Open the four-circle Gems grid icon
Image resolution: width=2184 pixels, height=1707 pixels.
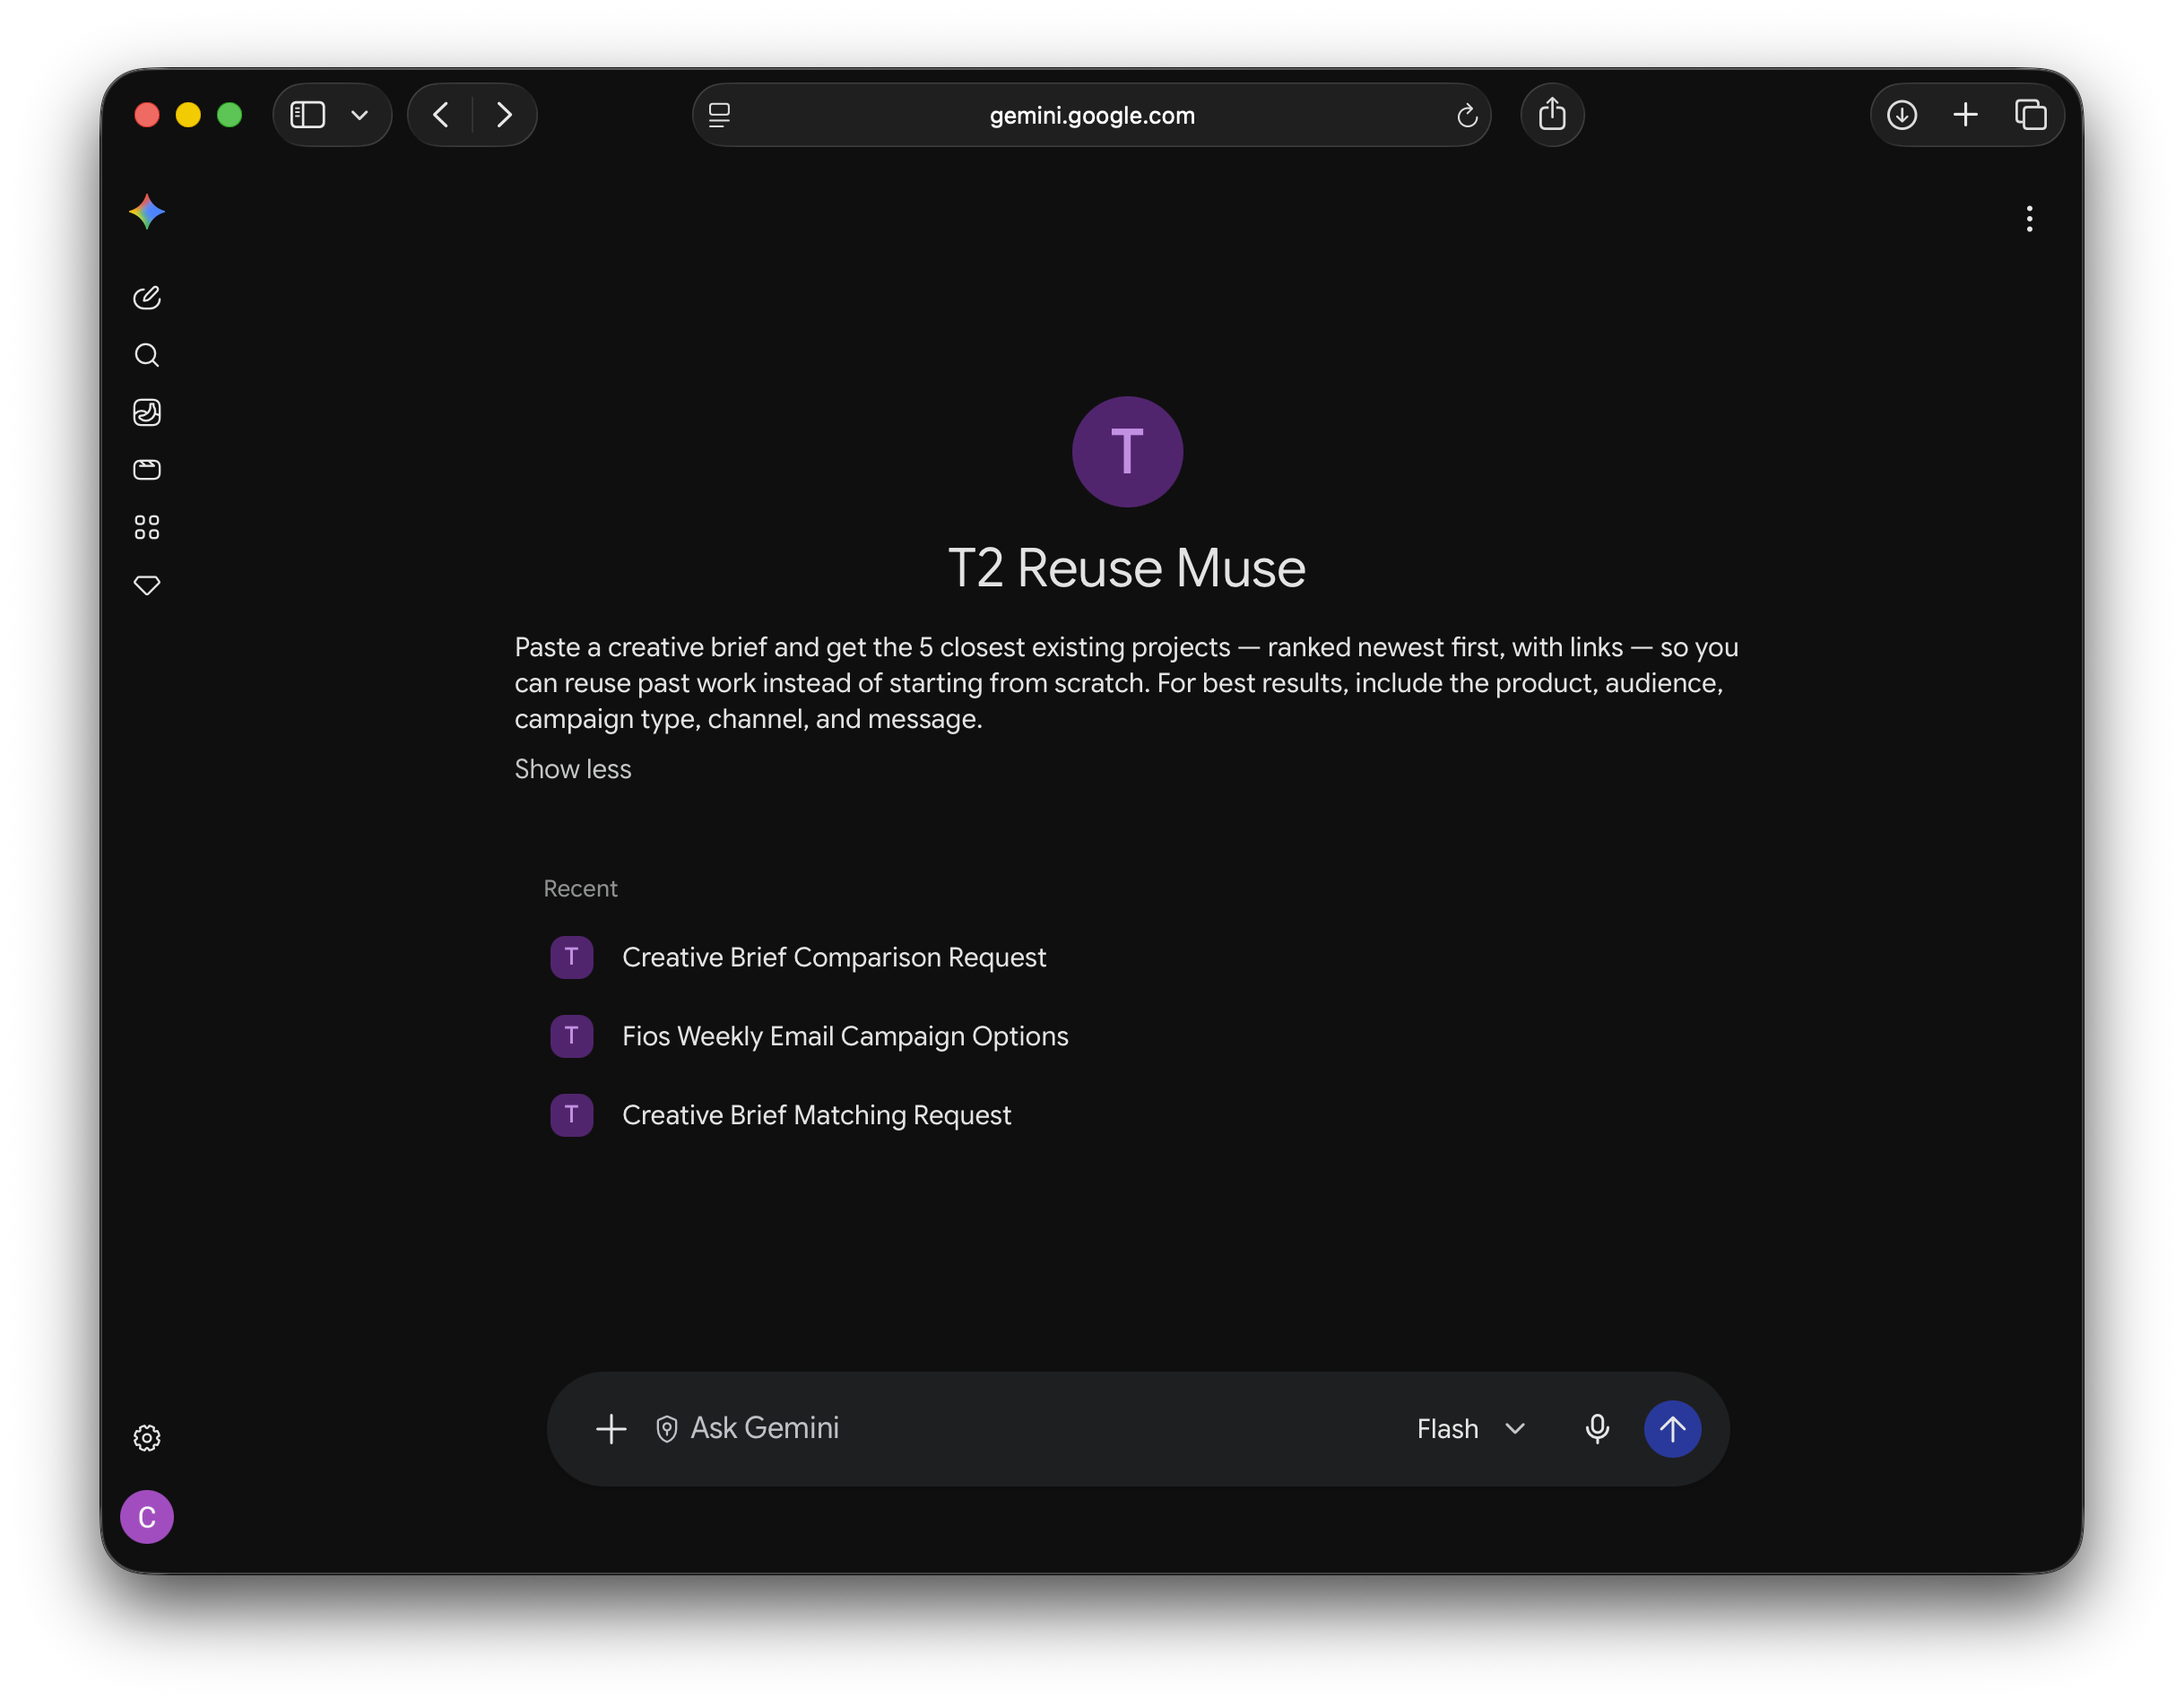click(147, 527)
